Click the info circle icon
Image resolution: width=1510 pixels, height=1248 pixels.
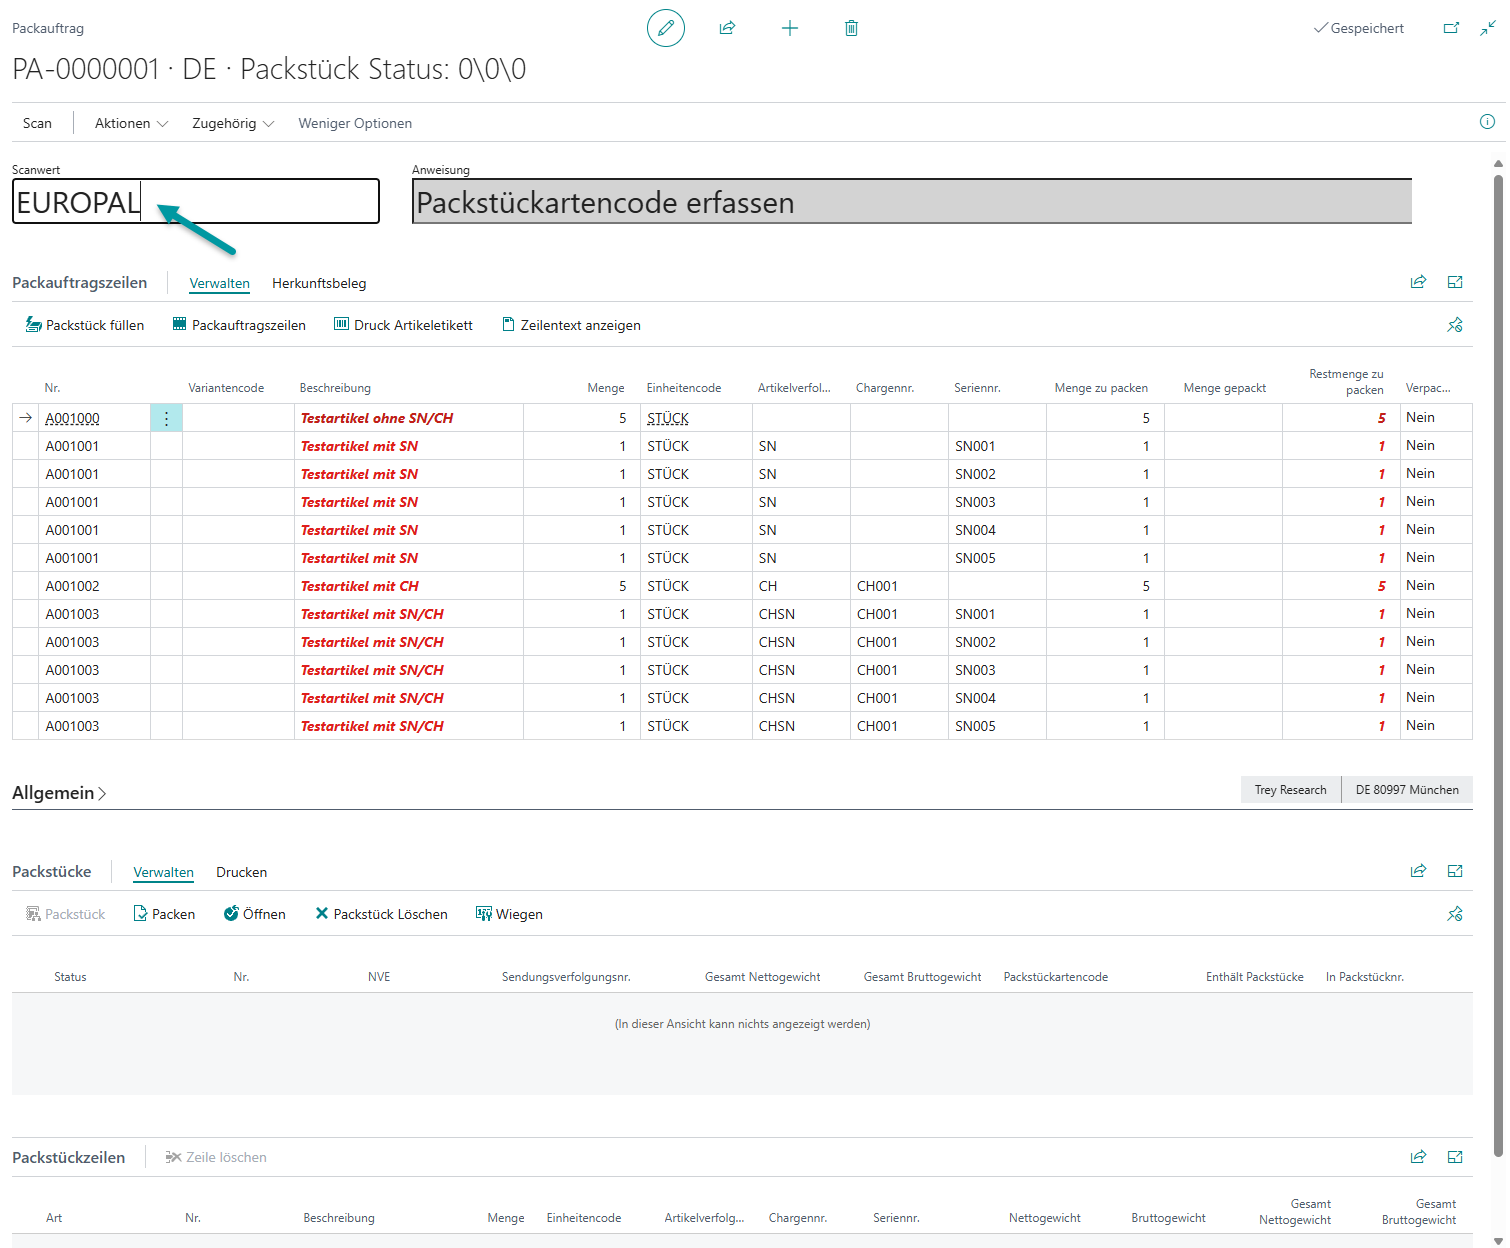[x=1487, y=122]
